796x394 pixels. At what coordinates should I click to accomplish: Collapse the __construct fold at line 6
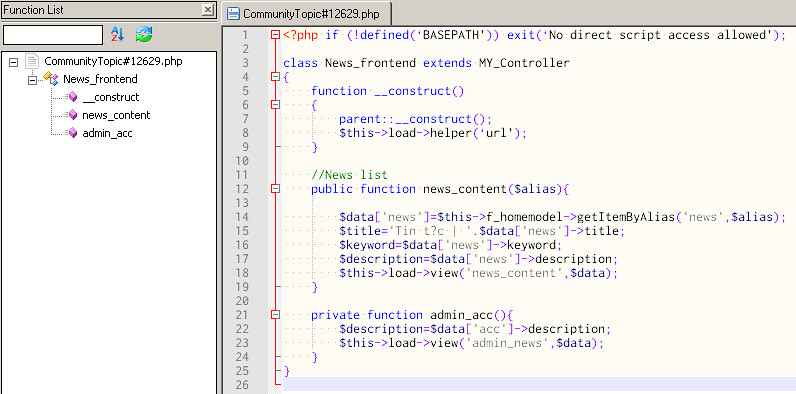[x=275, y=105]
